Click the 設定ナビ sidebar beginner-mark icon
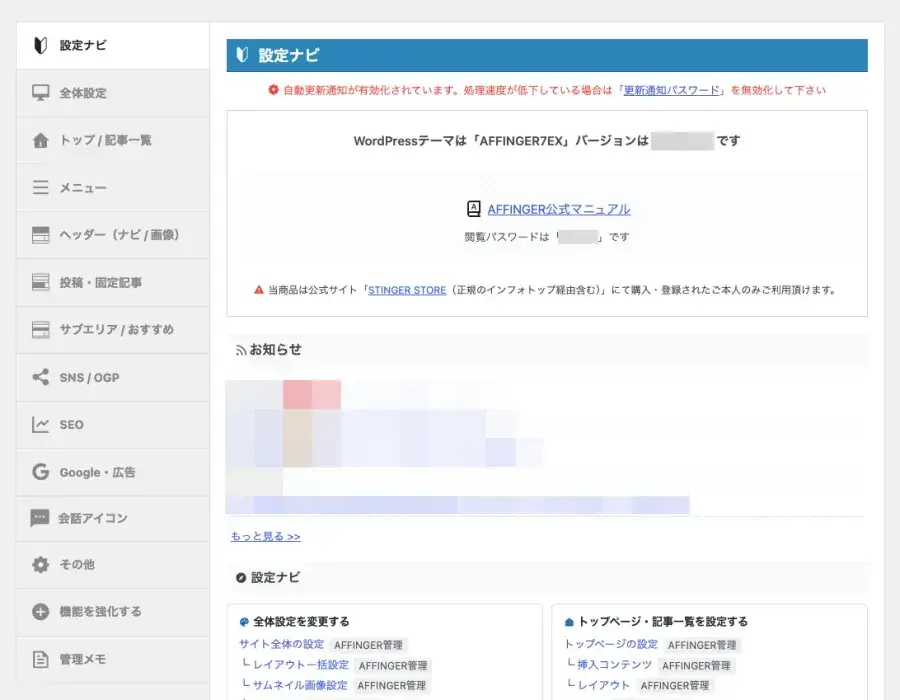900x700 pixels. tap(40, 45)
